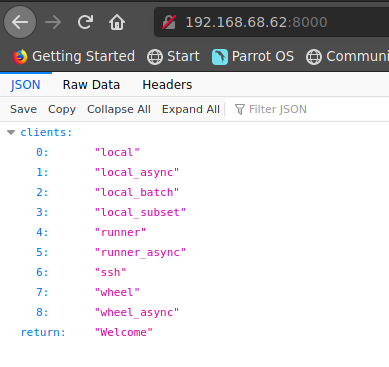Open the Parrot OS bookmark

(253, 56)
